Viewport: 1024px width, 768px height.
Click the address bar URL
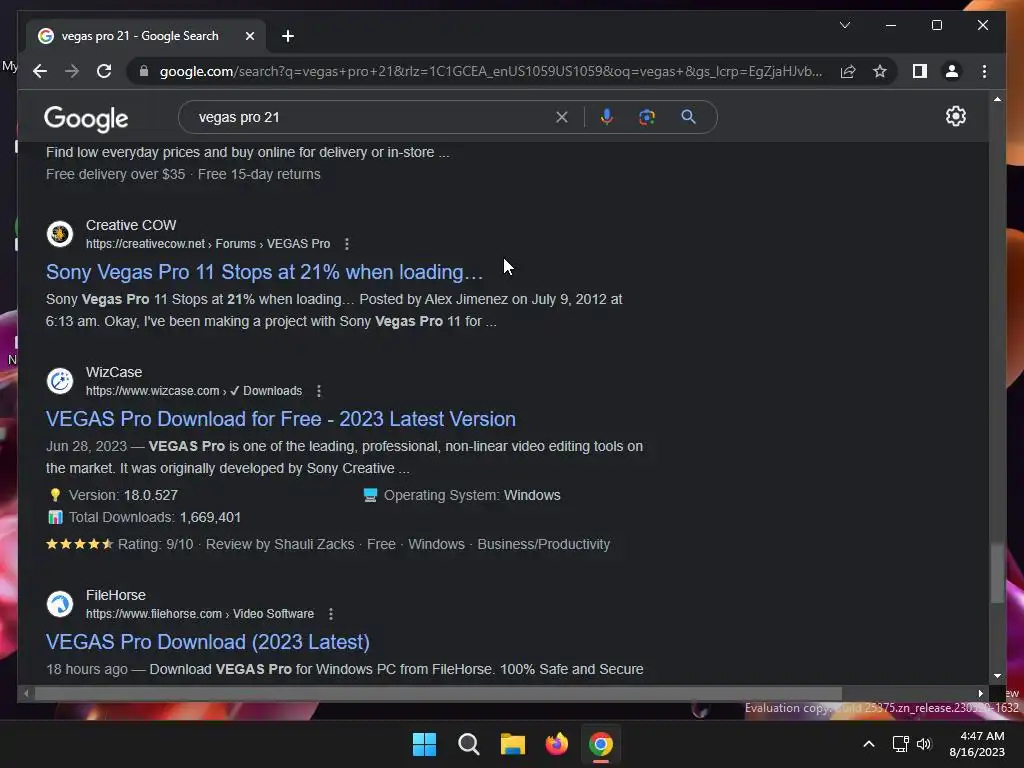(491, 71)
